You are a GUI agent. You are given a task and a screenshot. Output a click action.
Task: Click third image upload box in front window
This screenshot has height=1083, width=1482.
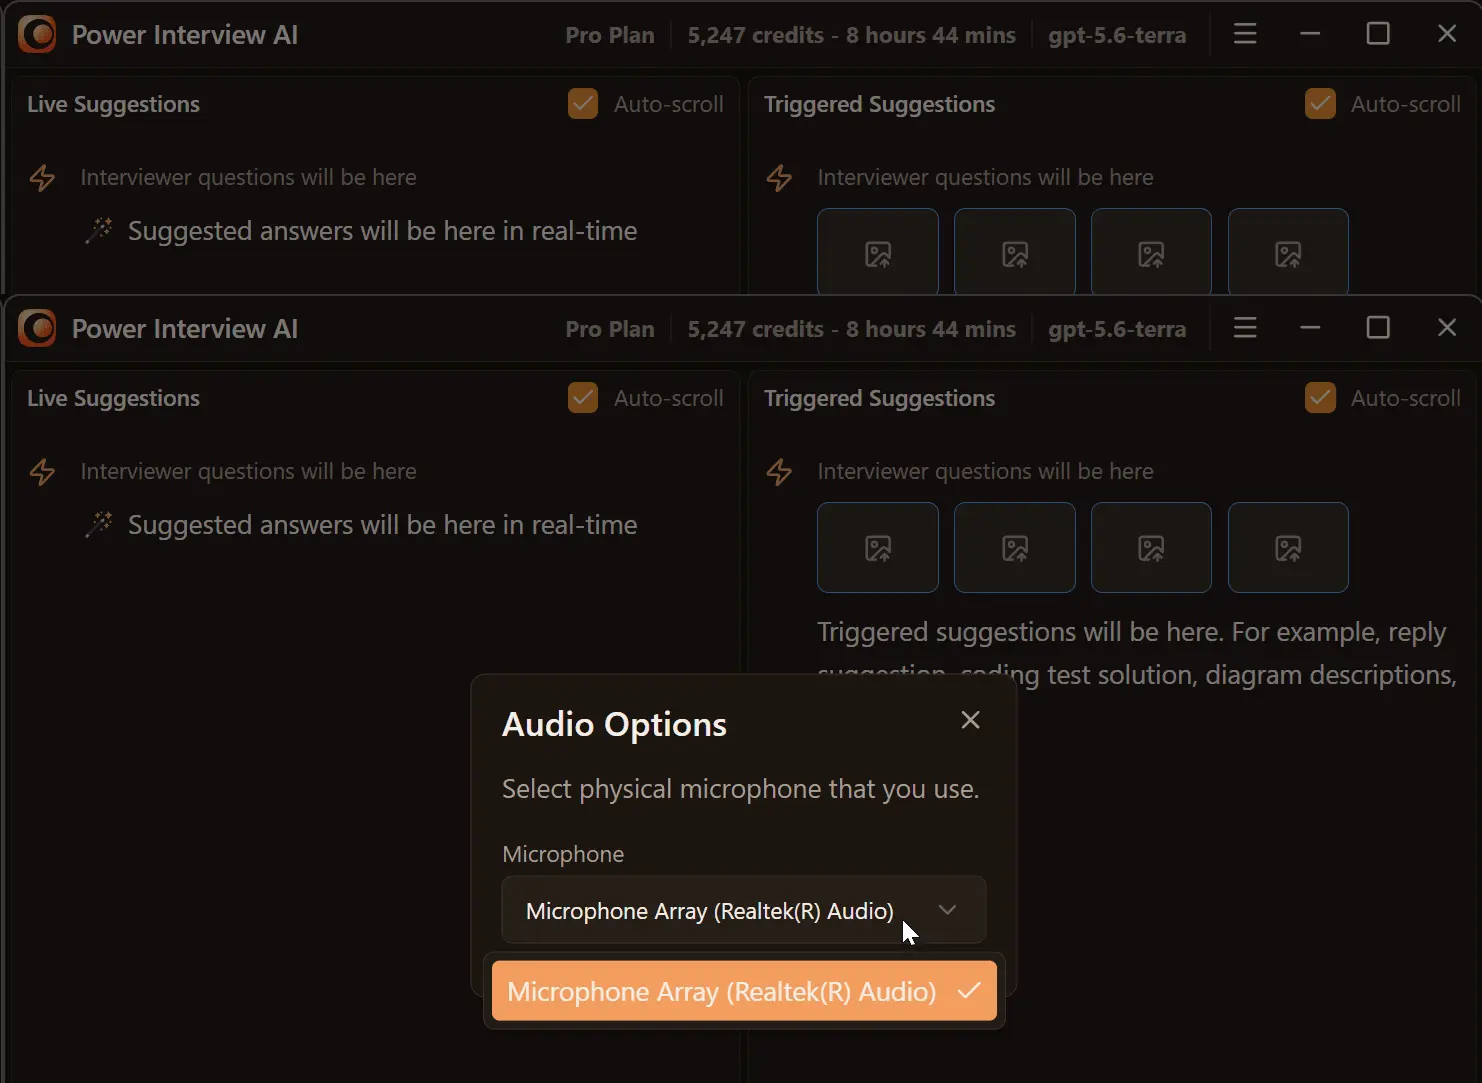click(1152, 548)
